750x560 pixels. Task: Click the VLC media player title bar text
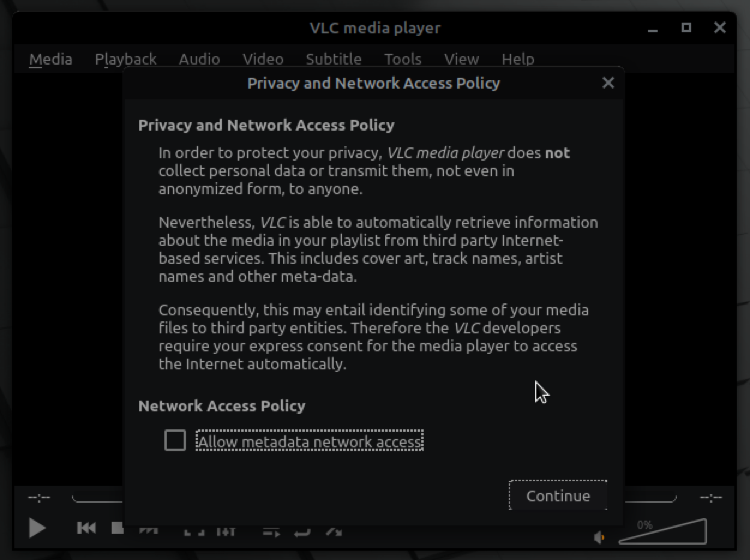point(375,28)
